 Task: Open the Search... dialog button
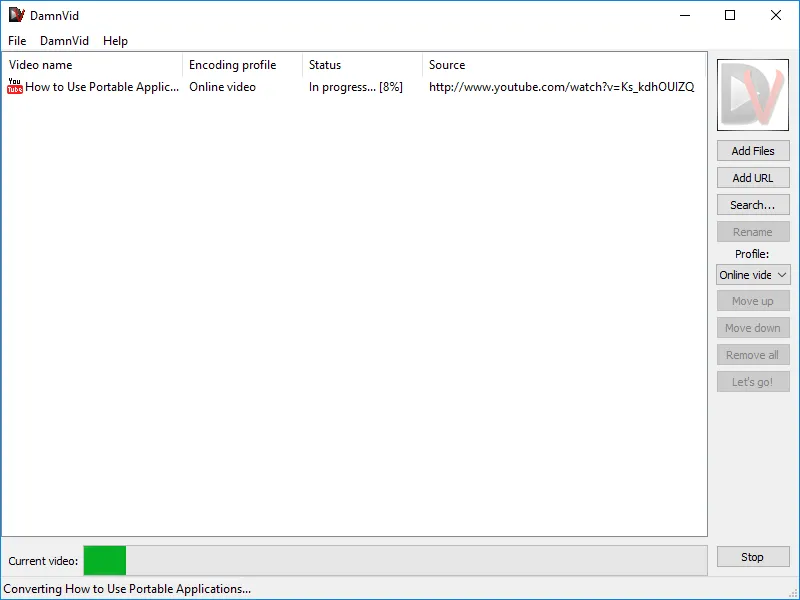coord(753,205)
